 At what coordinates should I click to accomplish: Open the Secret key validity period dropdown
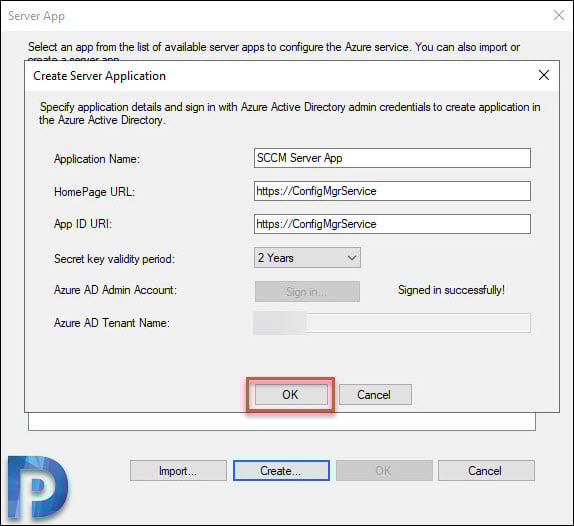pyautogui.click(x=307, y=258)
